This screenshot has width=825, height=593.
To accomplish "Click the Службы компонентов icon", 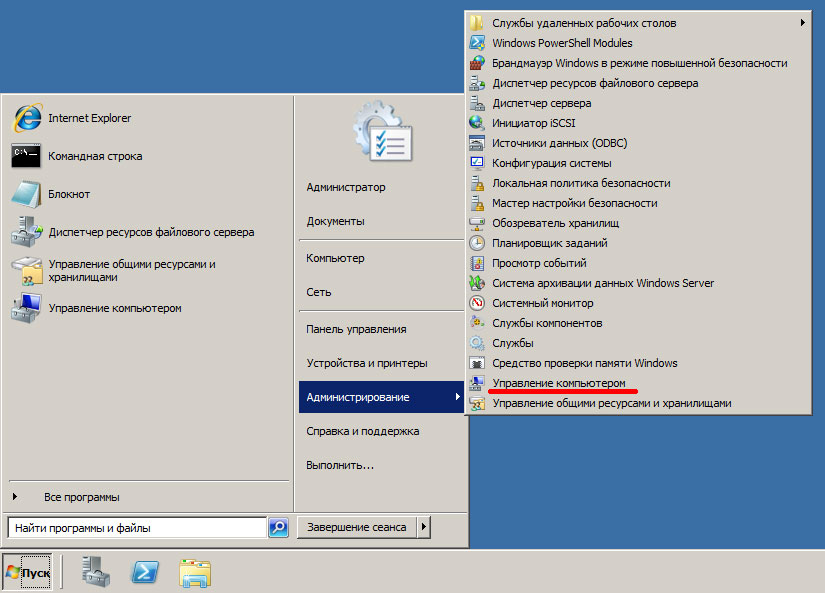I will tap(477, 323).
